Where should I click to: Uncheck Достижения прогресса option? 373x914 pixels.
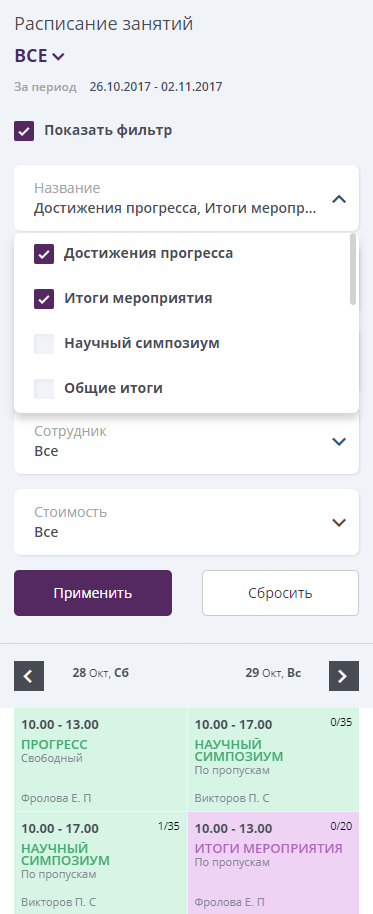coord(44,254)
